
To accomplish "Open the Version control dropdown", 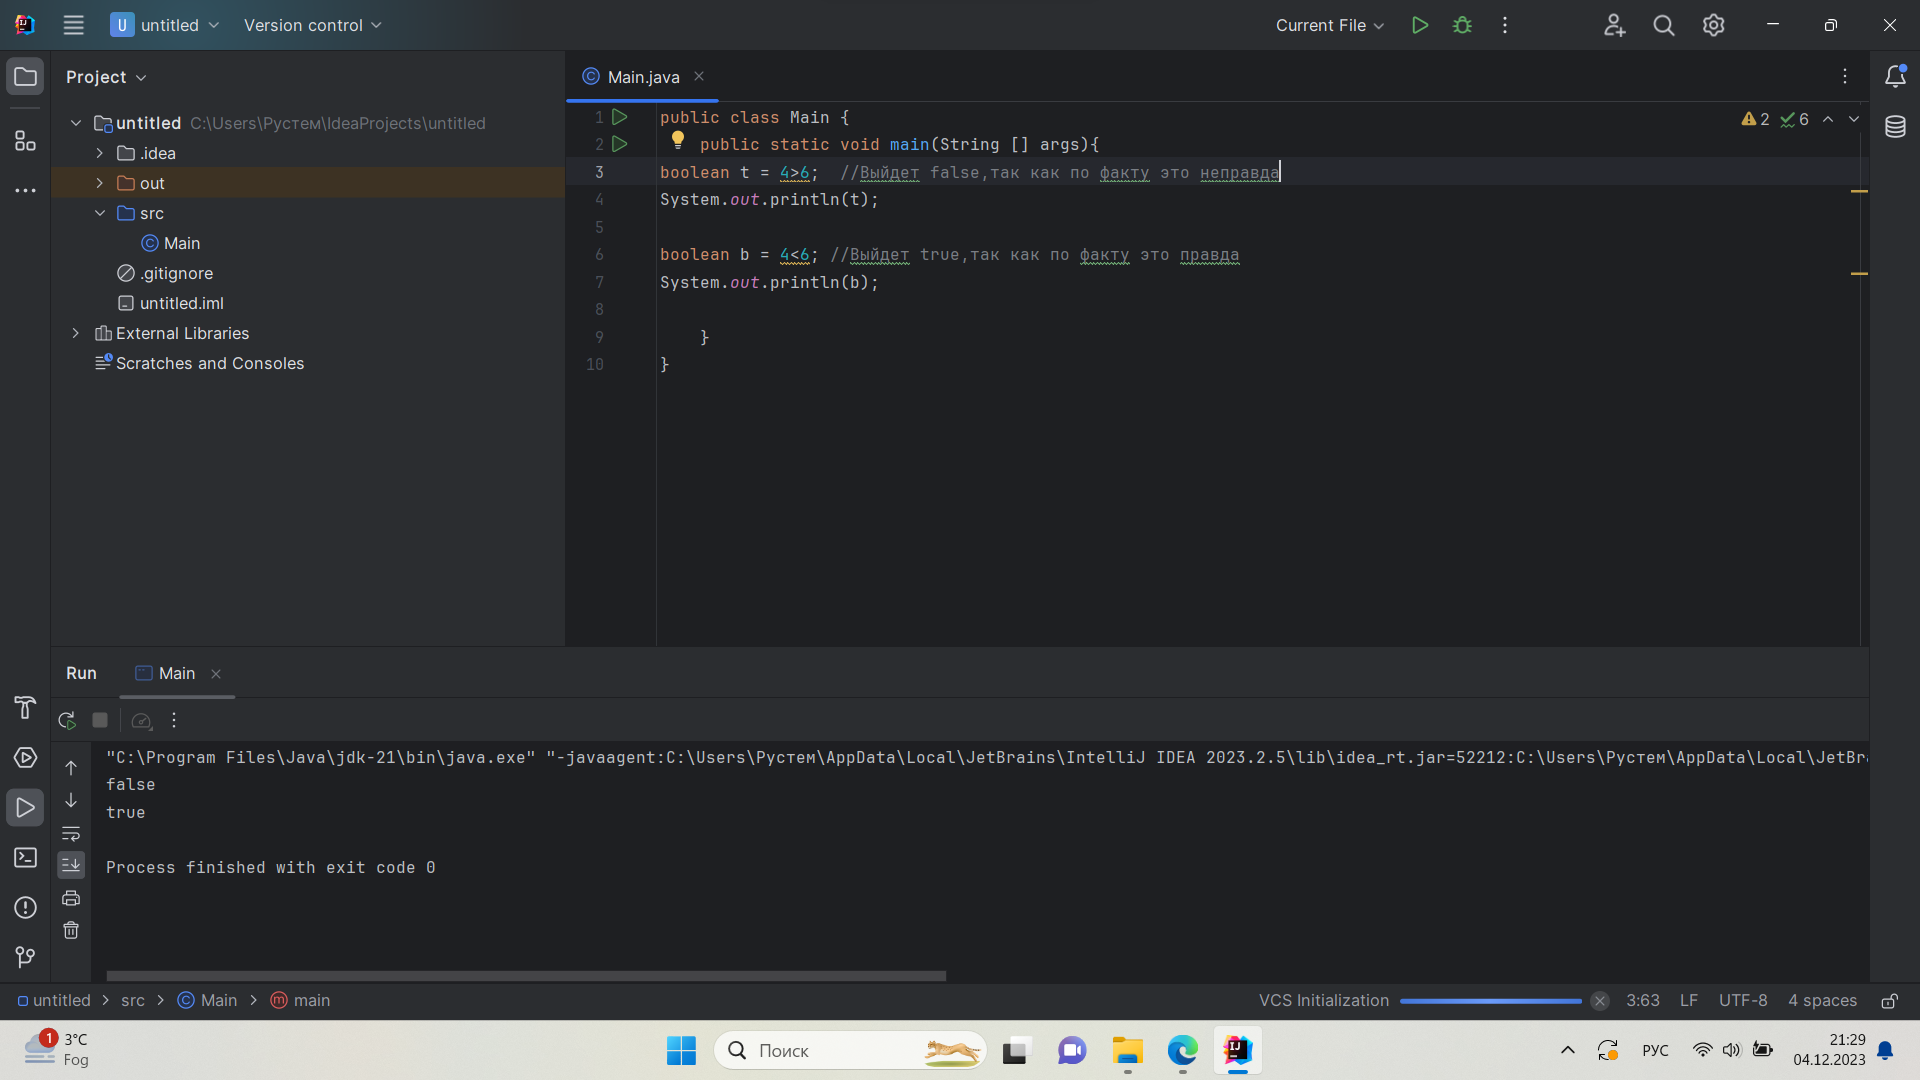I will (312, 25).
